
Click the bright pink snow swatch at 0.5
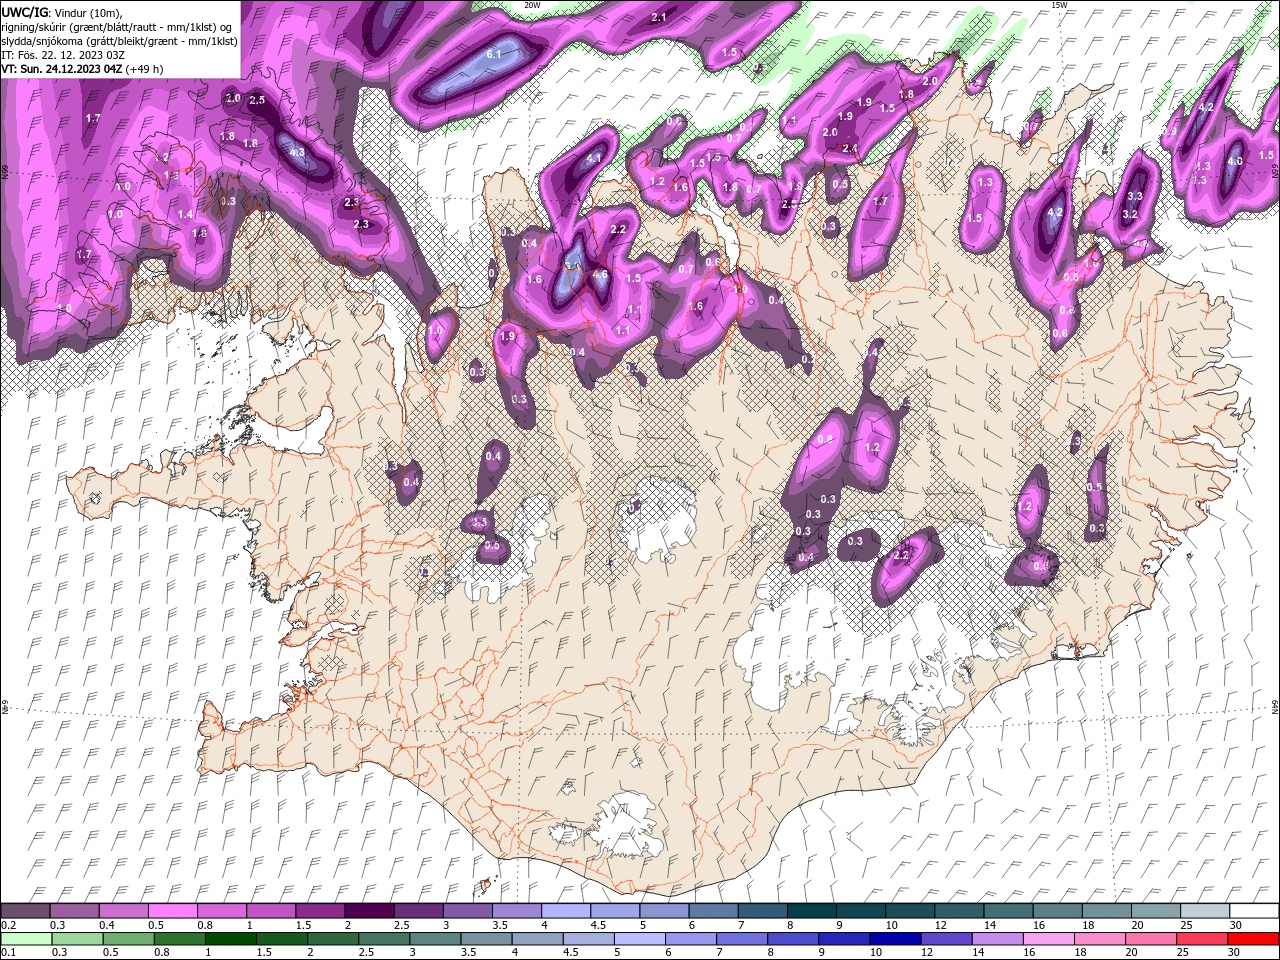pos(172,911)
